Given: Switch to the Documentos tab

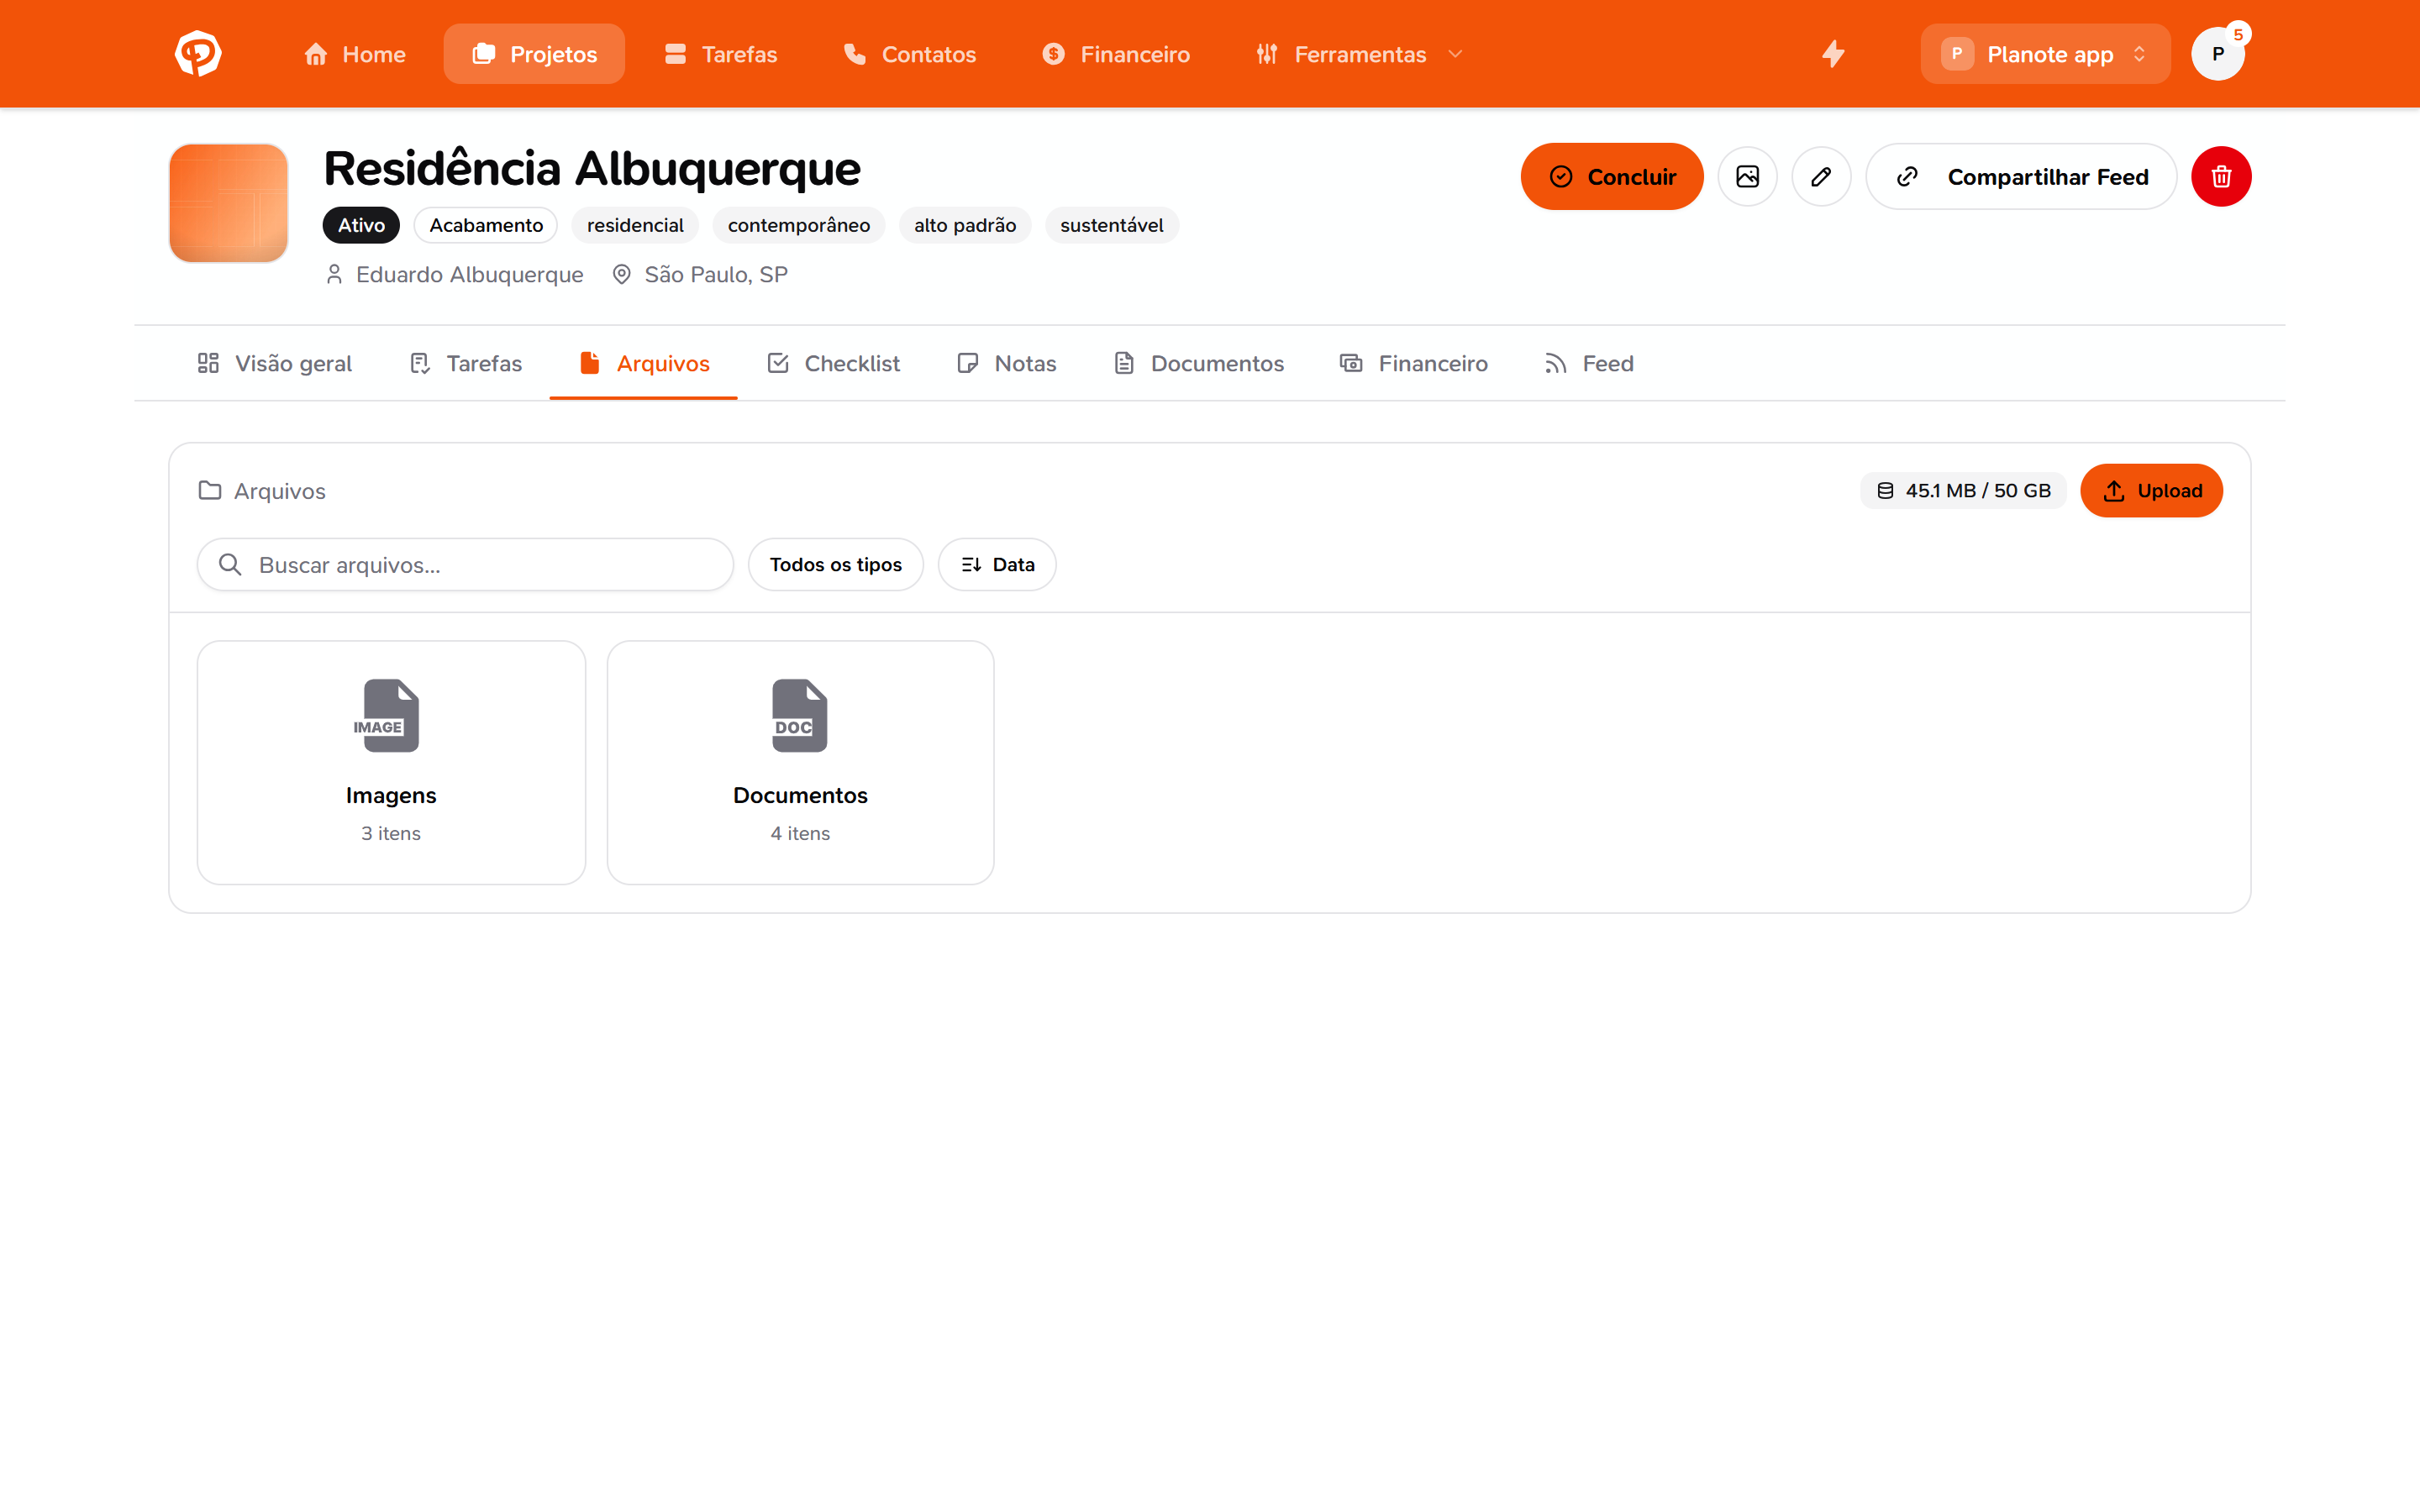Looking at the screenshot, I should click(x=1199, y=363).
